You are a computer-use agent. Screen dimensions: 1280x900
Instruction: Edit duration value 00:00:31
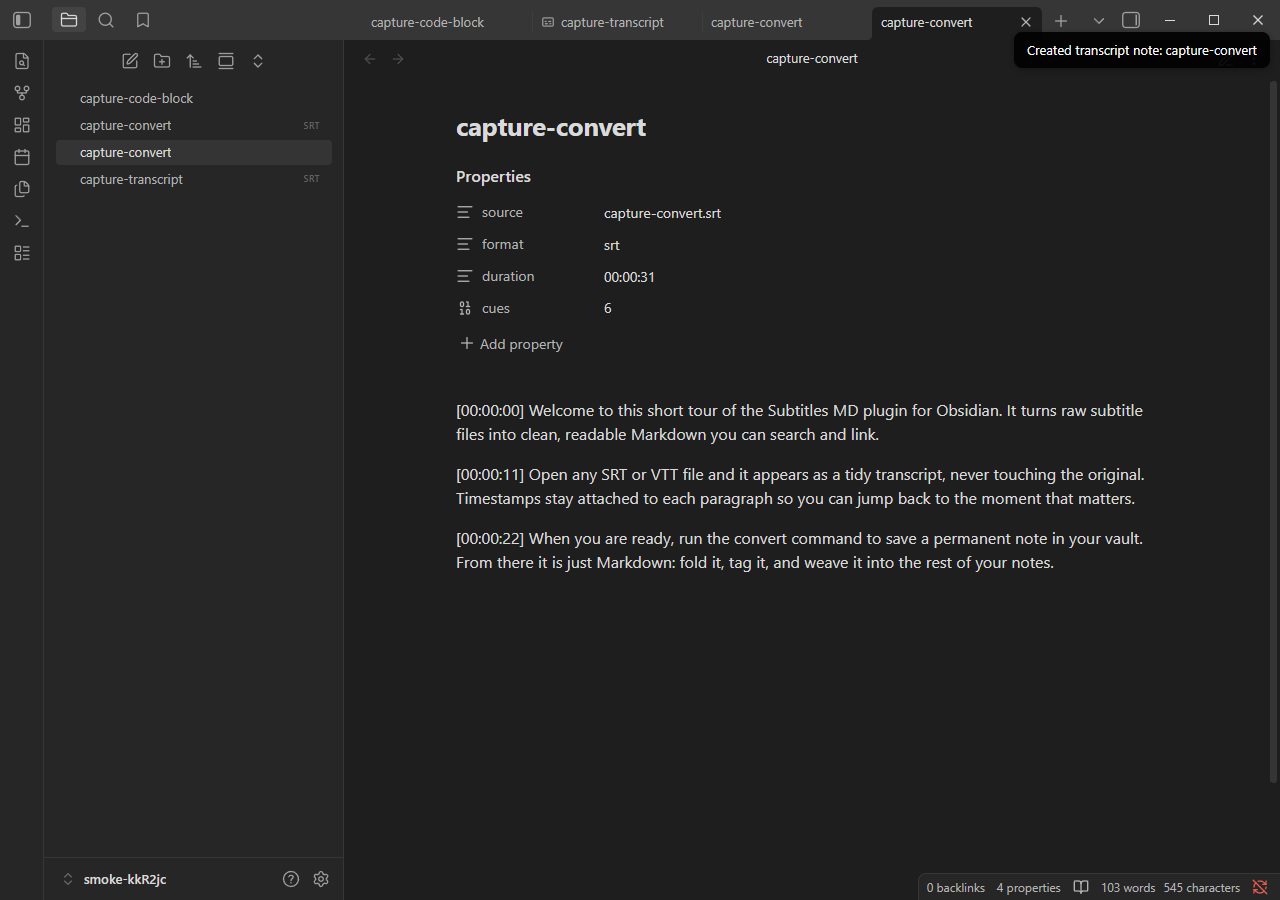[x=629, y=277]
